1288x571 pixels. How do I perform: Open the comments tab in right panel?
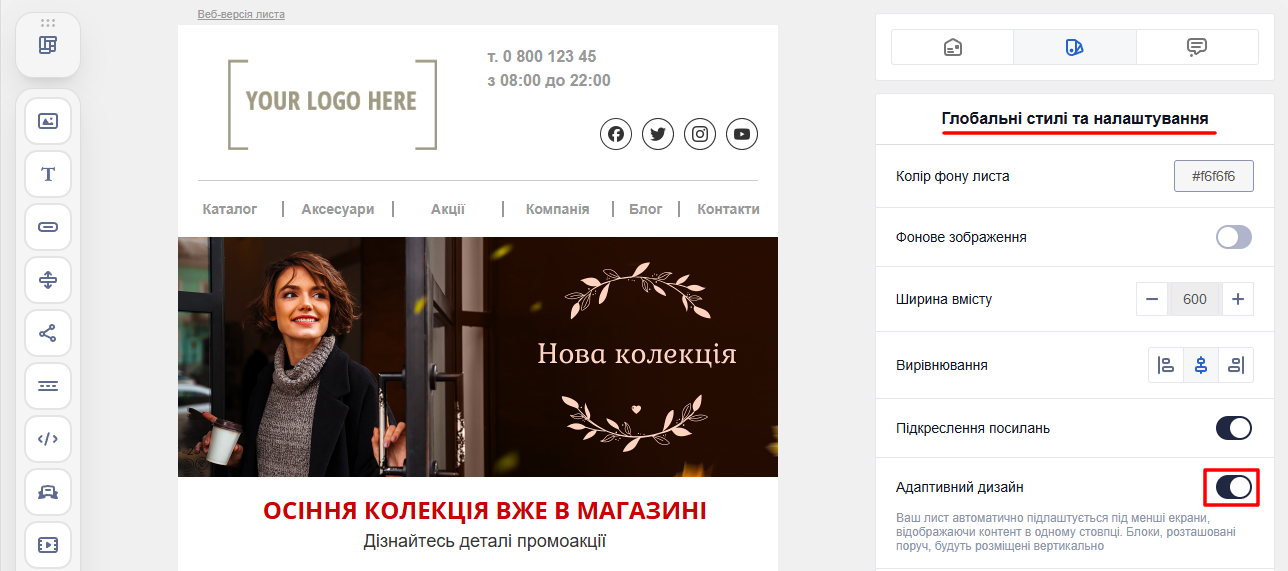pyautogui.click(x=1197, y=47)
